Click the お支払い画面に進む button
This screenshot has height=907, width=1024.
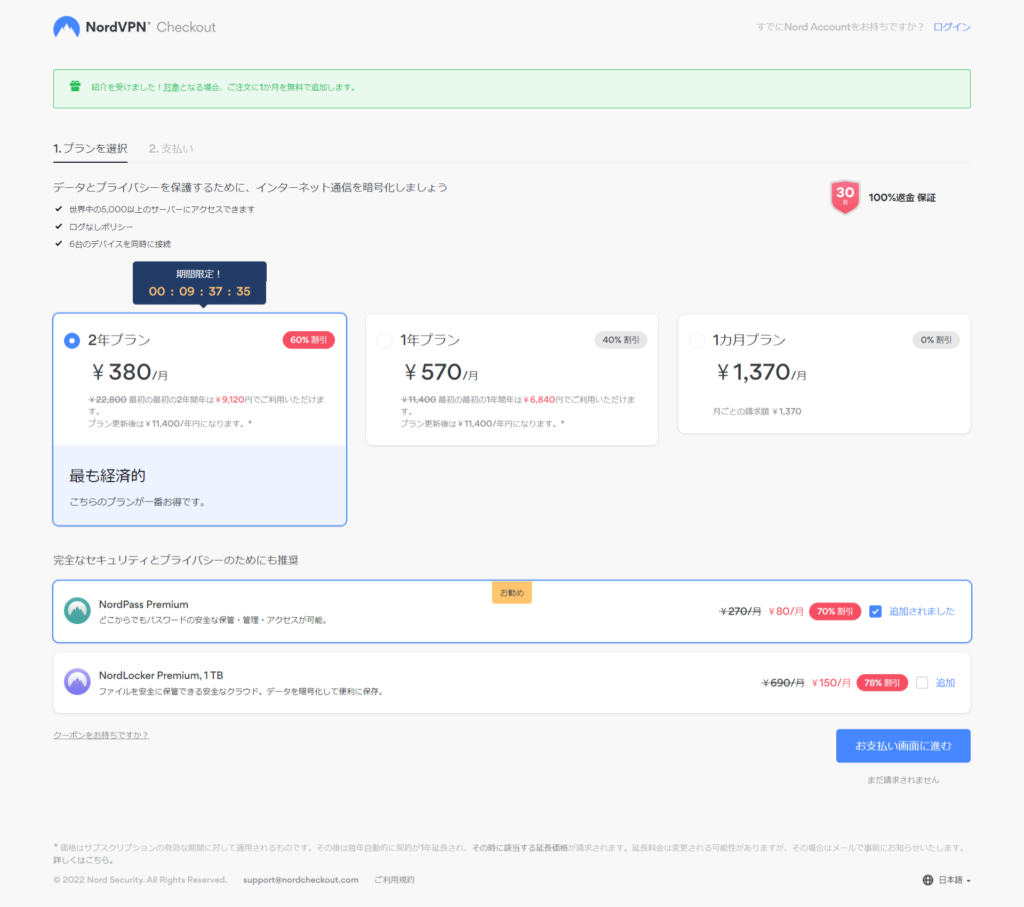902,746
